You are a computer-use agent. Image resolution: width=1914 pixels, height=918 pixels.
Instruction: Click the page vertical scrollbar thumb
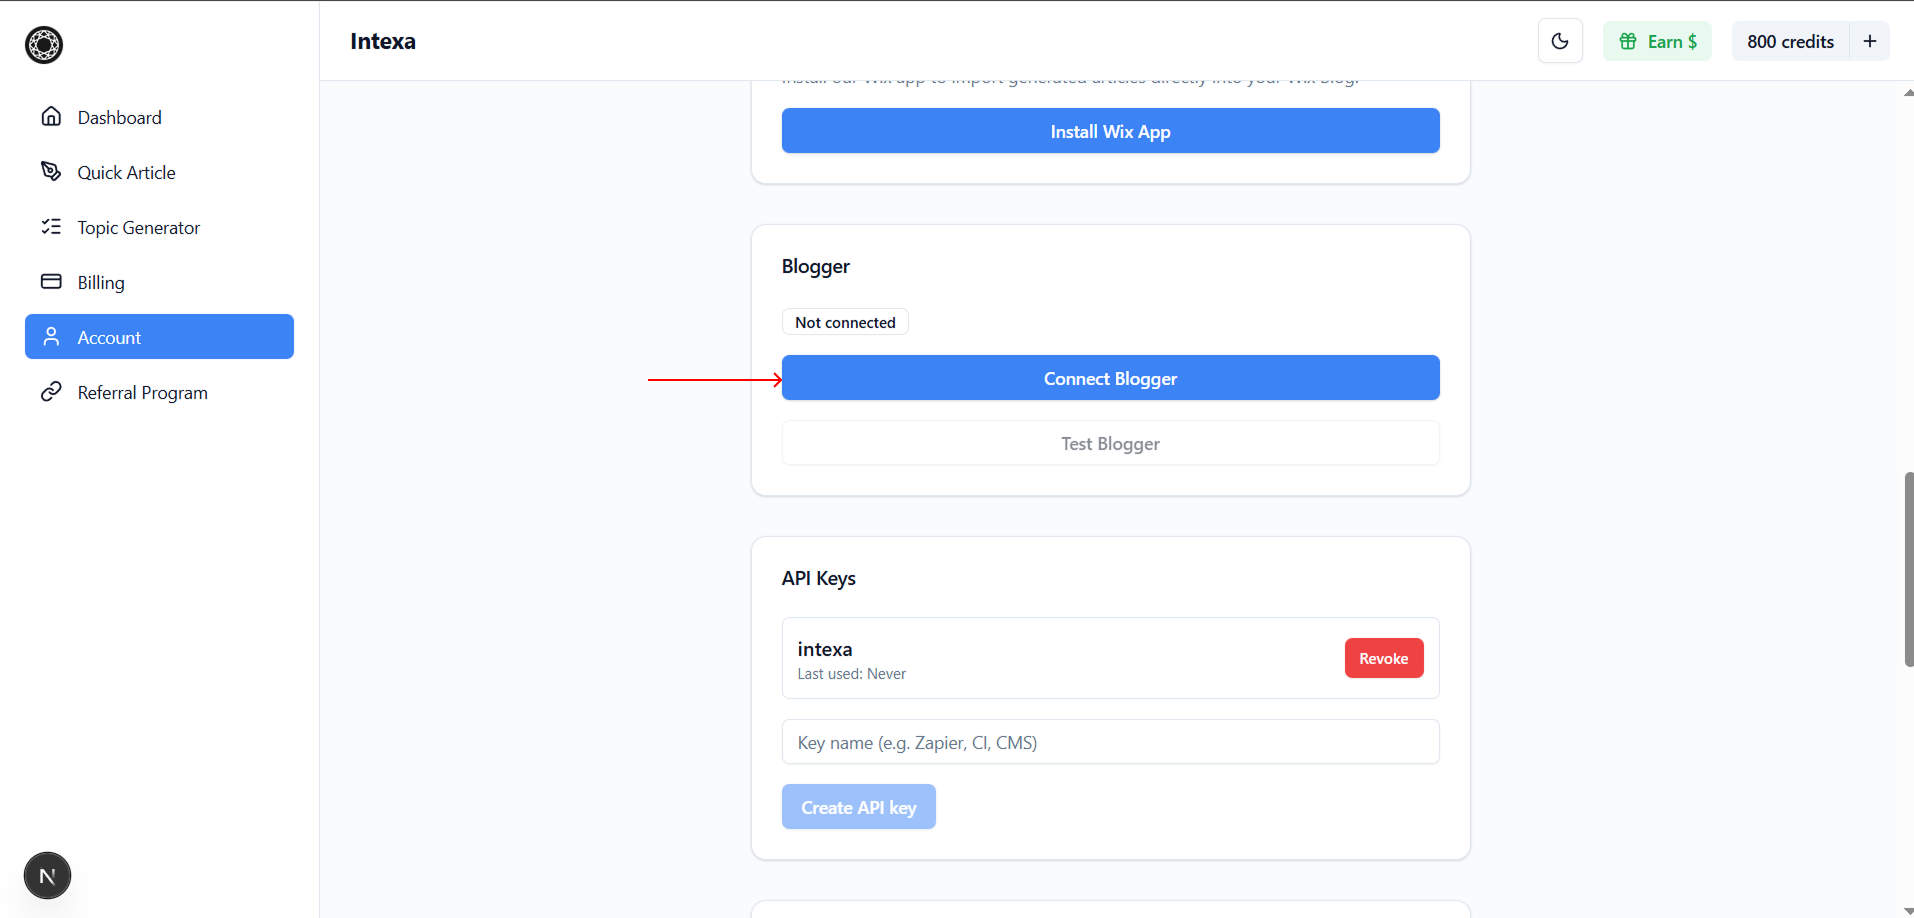pyautogui.click(x=1908, y=570)
